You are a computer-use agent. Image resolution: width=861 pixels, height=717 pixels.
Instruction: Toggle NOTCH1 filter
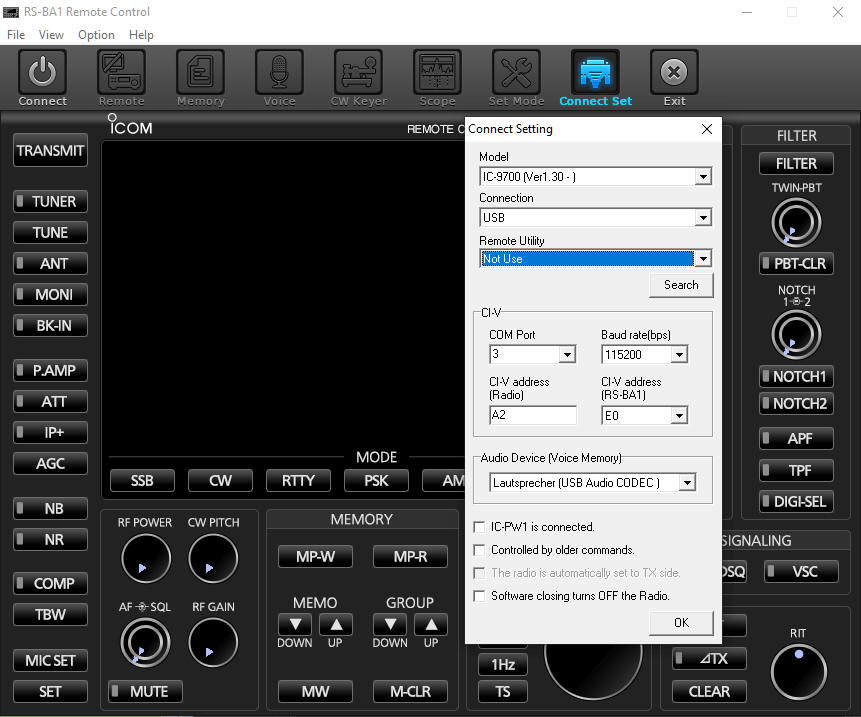click(x=796, y=377)
